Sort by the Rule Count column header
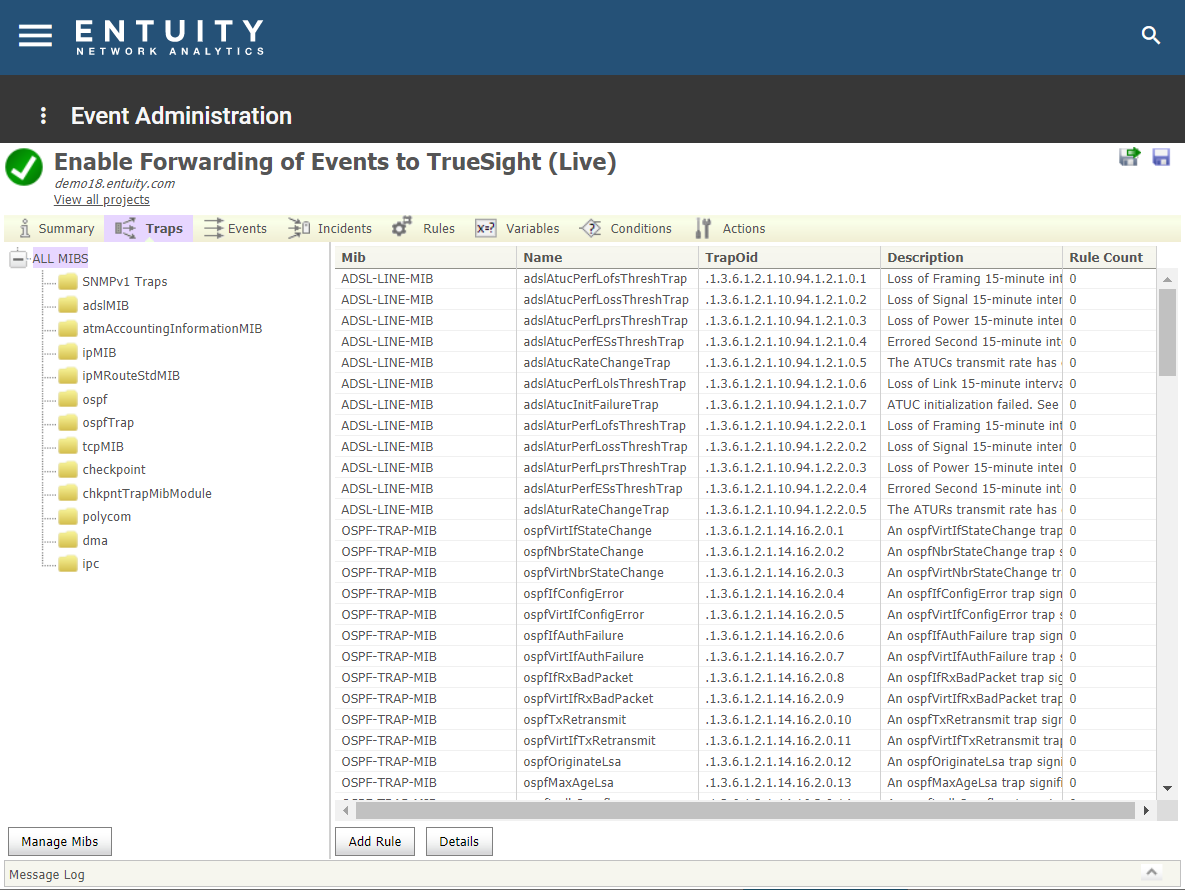 pos(1109,258)
